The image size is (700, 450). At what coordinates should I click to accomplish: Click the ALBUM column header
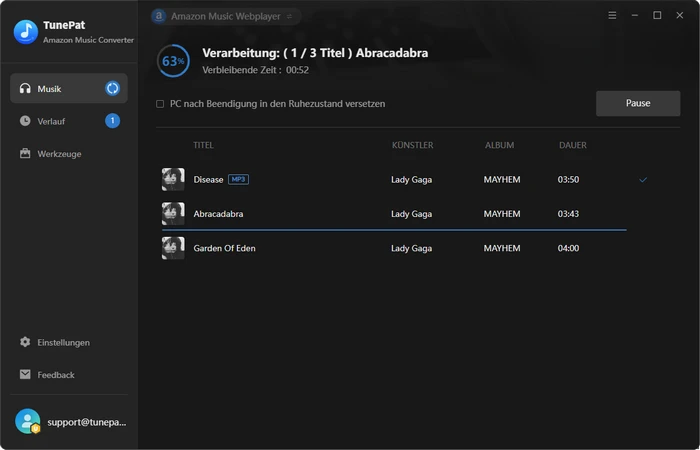[x=500, y=145]
